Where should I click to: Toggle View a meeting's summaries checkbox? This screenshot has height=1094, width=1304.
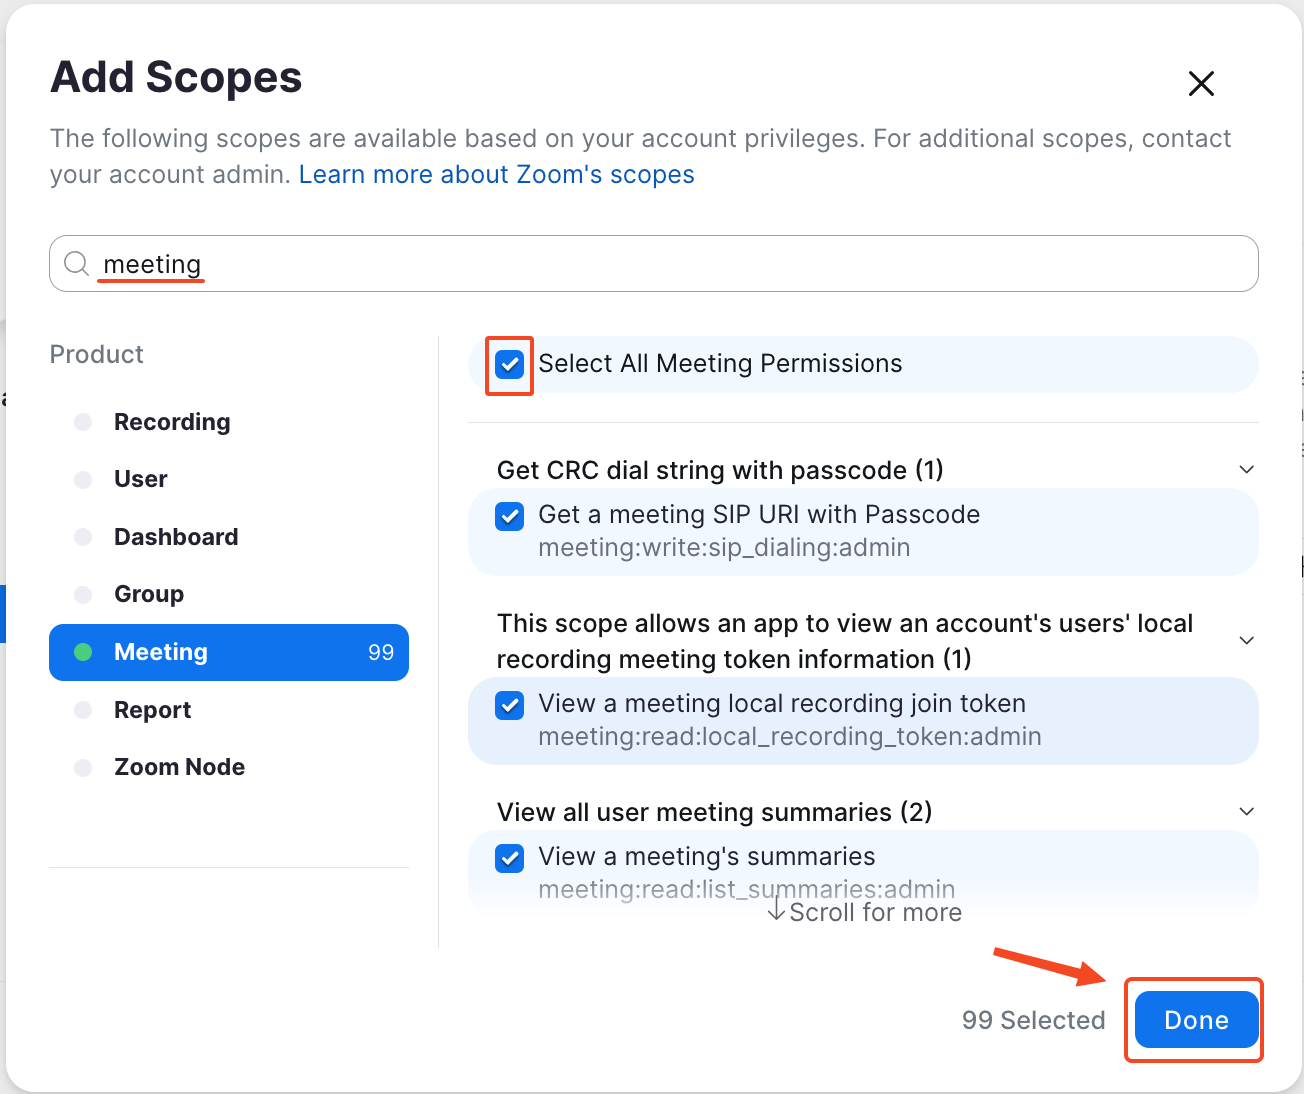[510, 858]
